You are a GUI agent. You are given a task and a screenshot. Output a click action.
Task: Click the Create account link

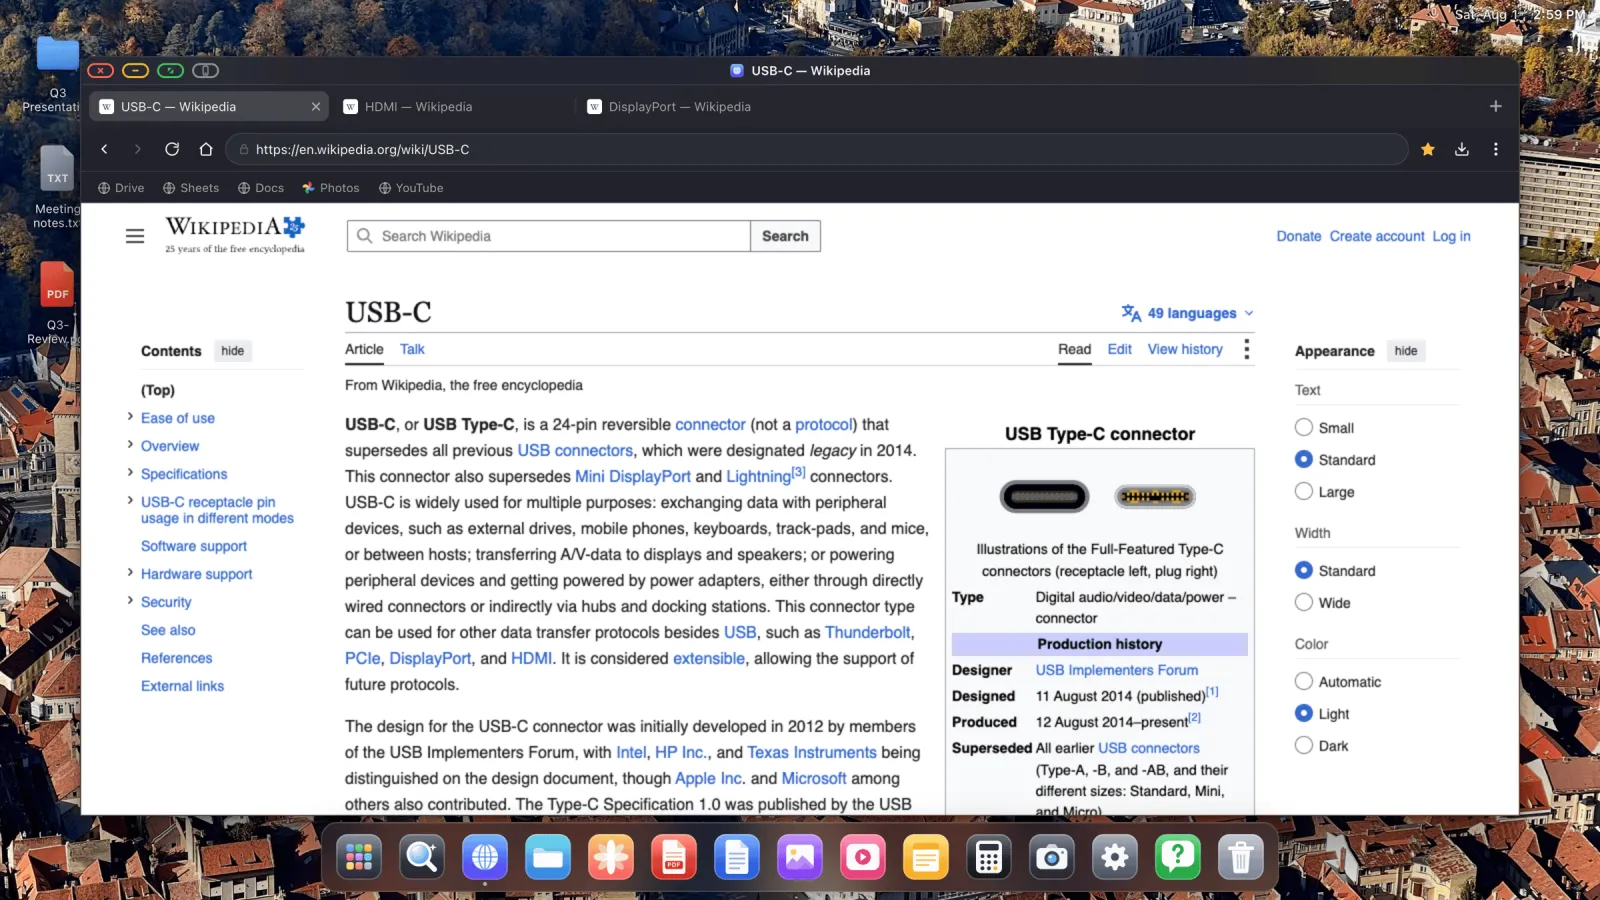(1377, 236)
